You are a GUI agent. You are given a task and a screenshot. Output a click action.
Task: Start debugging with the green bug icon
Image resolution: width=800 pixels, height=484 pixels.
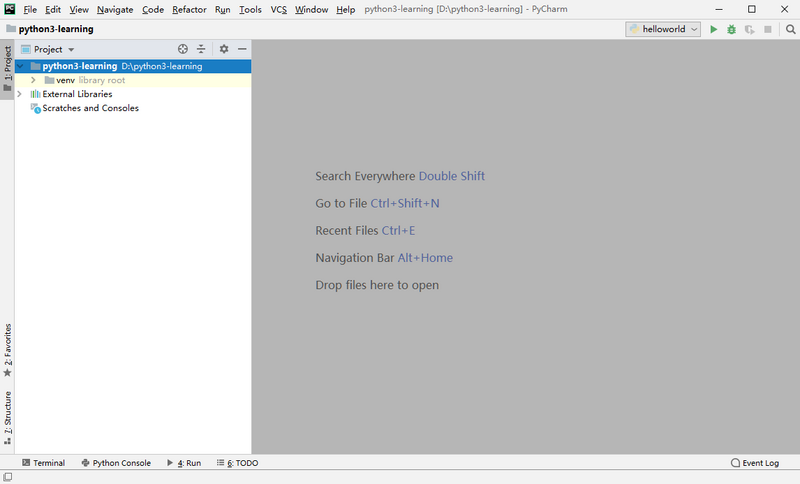pos(731,30)
